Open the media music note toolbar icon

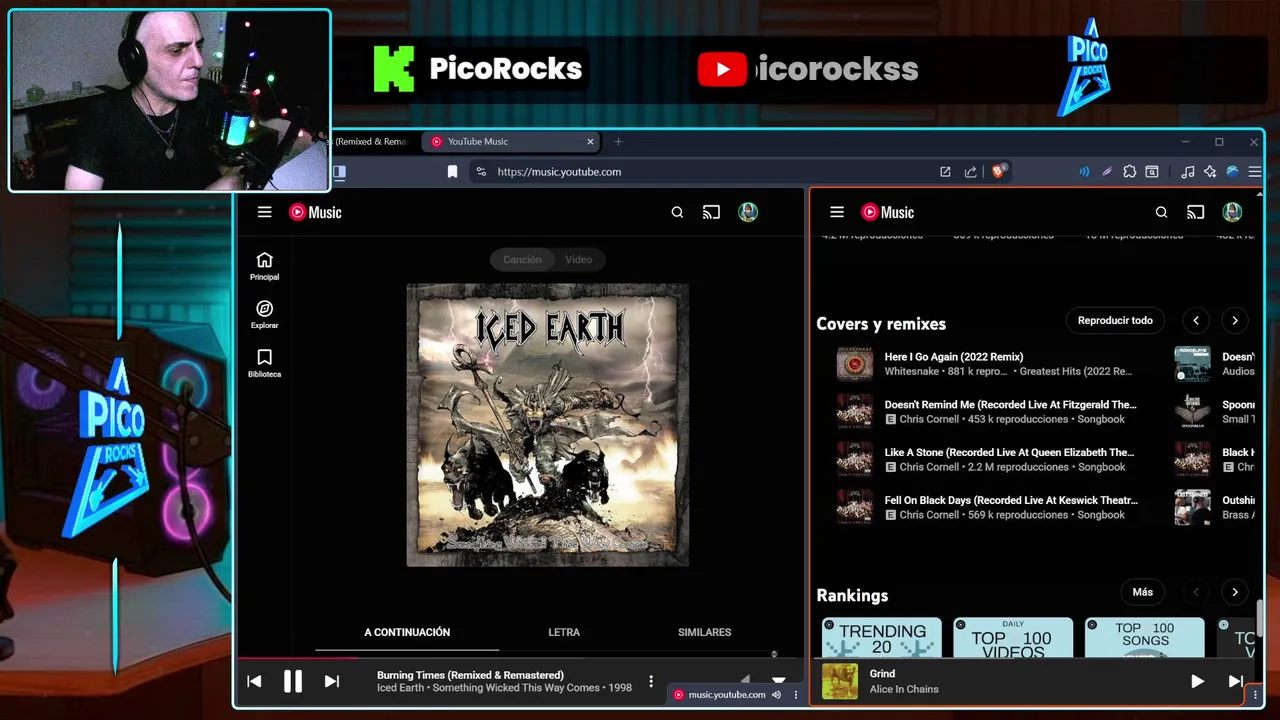click(1187, 172)
